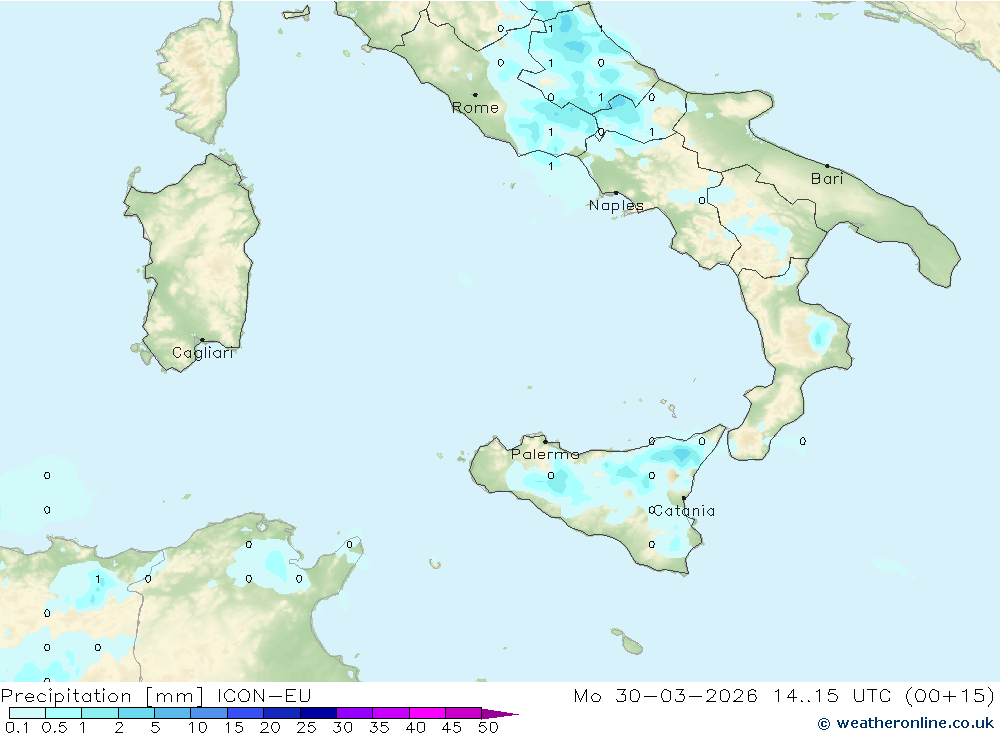Pick the 40–45 mm magenta legend swatch
Image resolution: width=1000 pixels, height=733 pixels.
[x=427, y=713]
